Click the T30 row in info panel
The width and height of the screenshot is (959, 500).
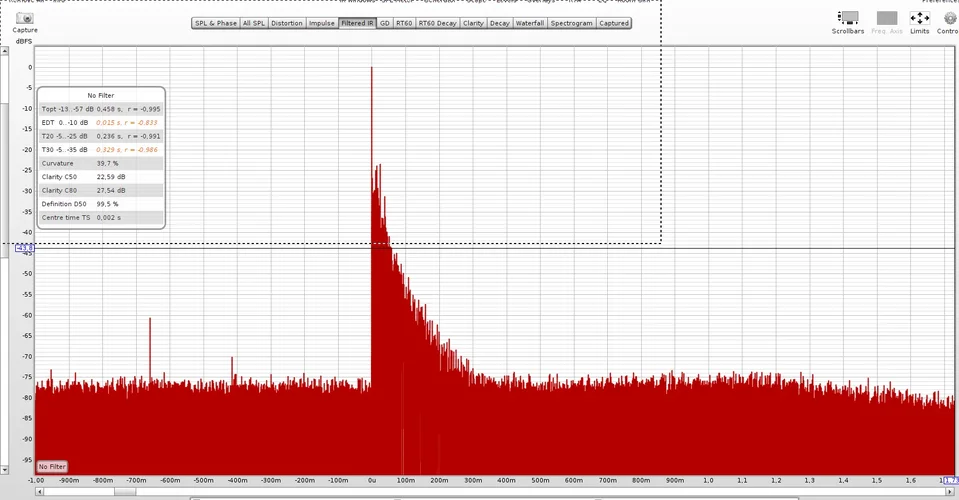(x=100, y=149)
